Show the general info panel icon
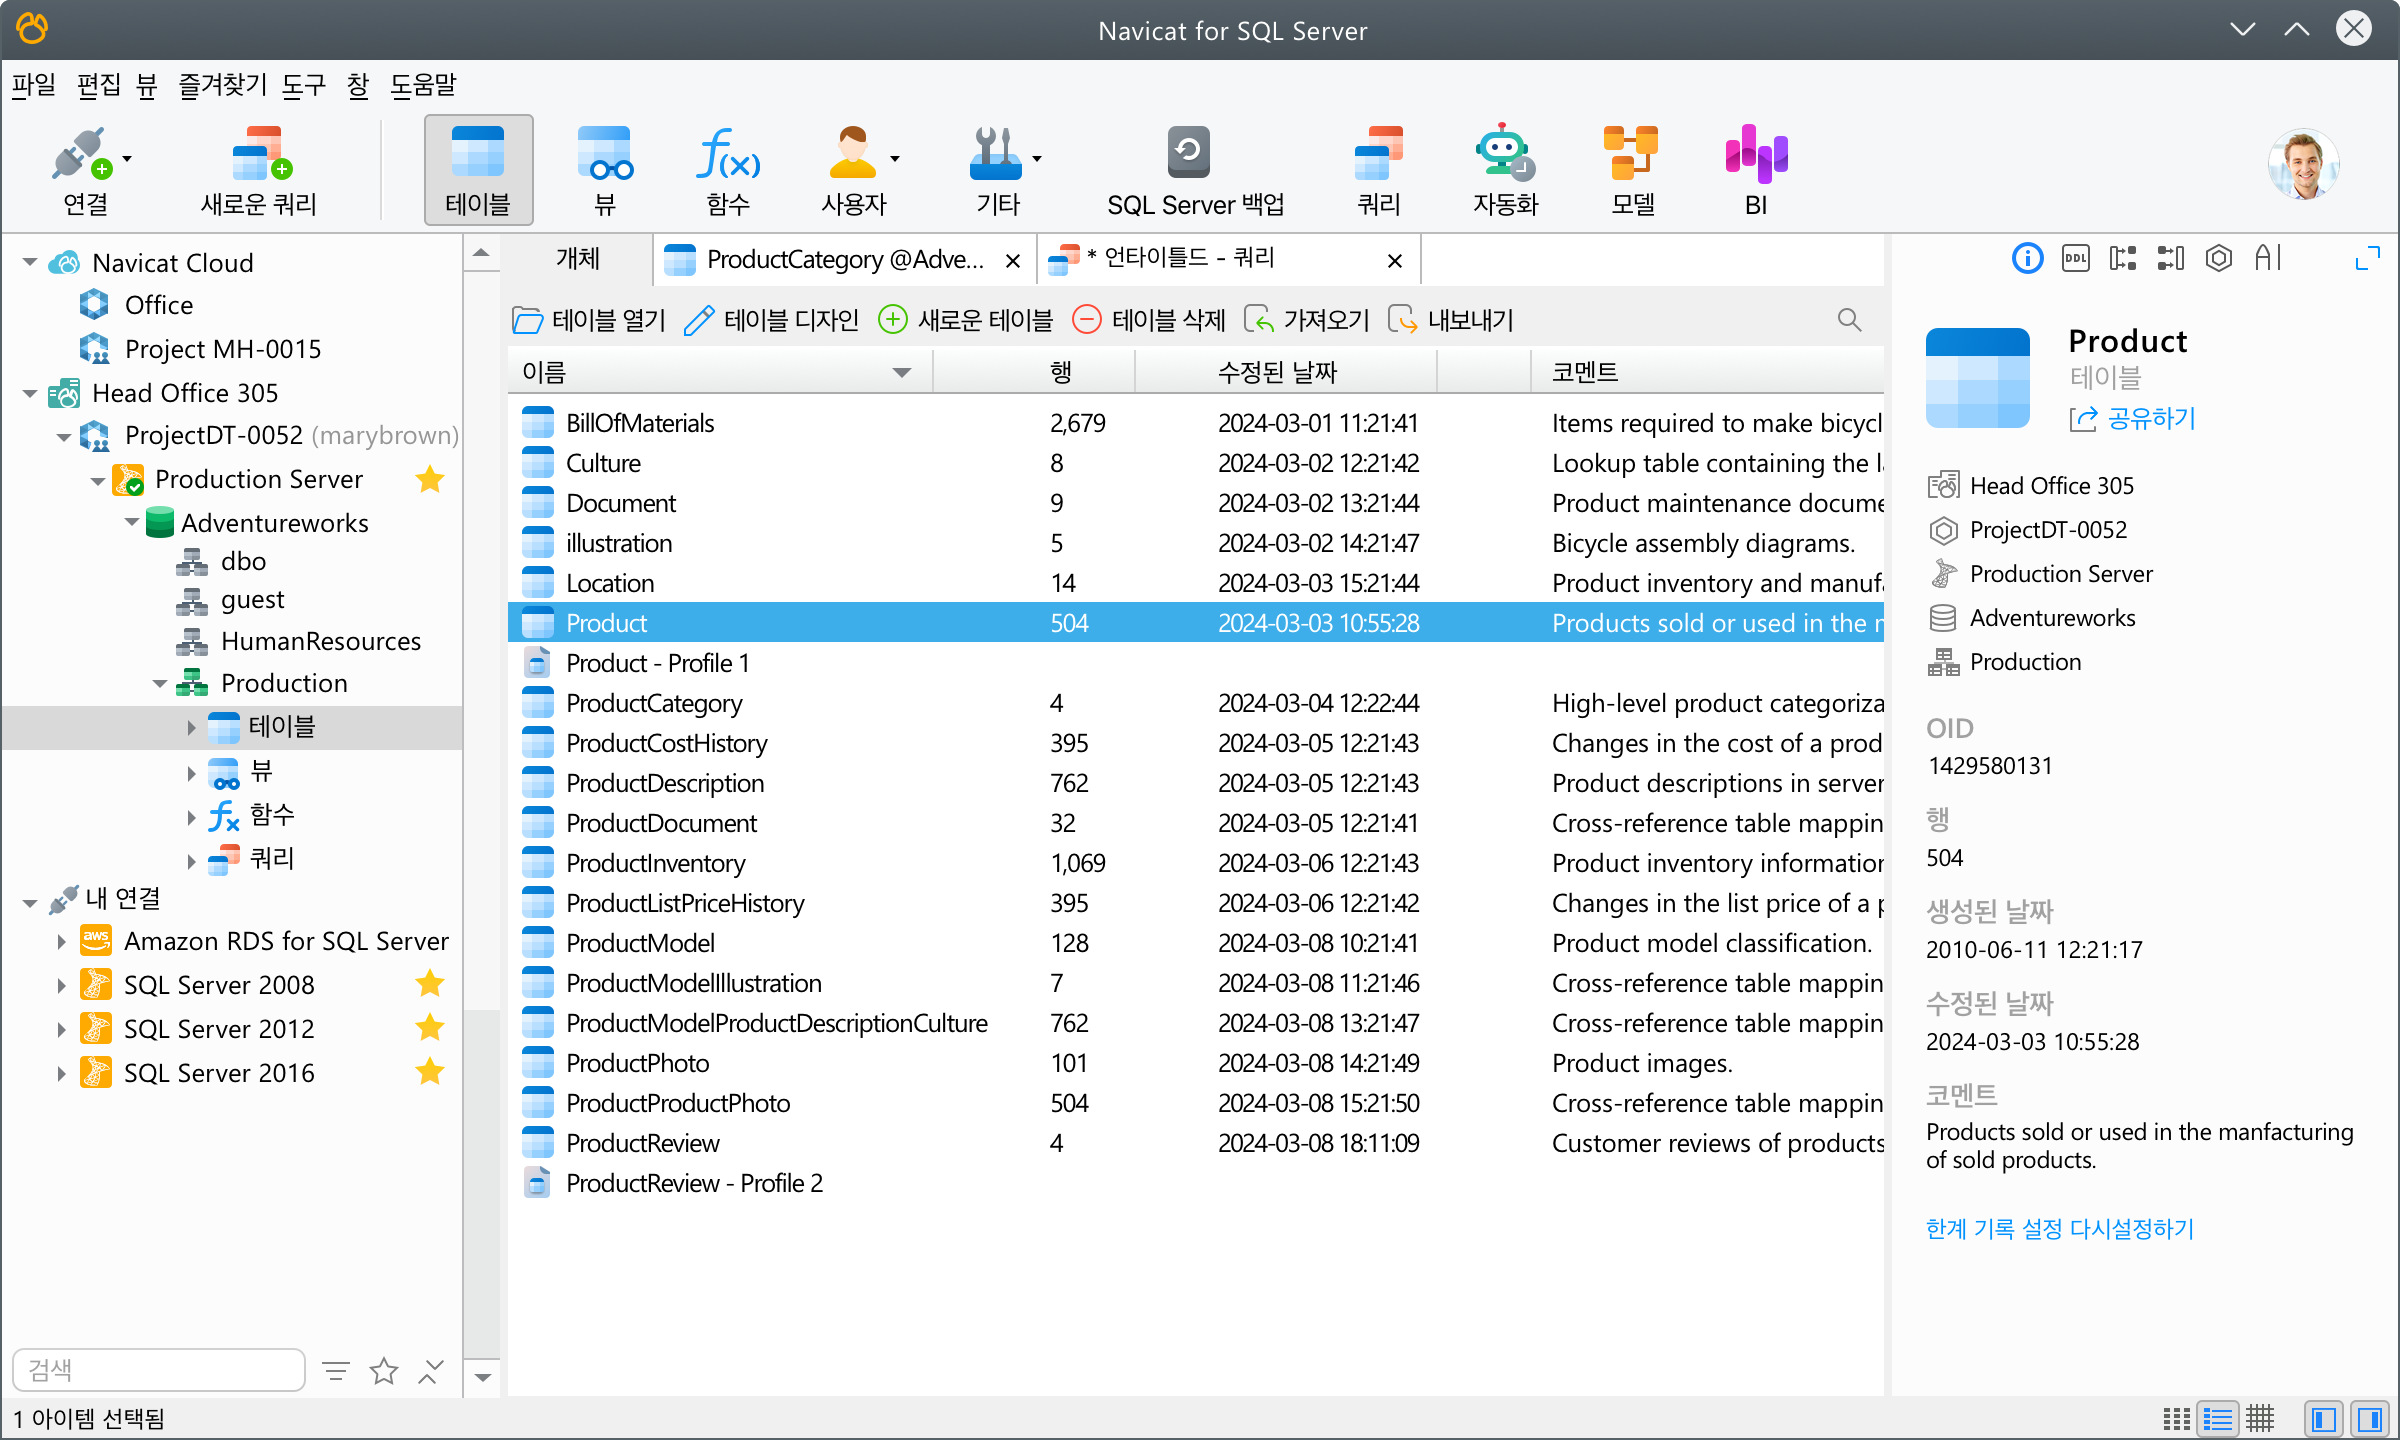2400x1440 pixels. tap(2027, 259)
